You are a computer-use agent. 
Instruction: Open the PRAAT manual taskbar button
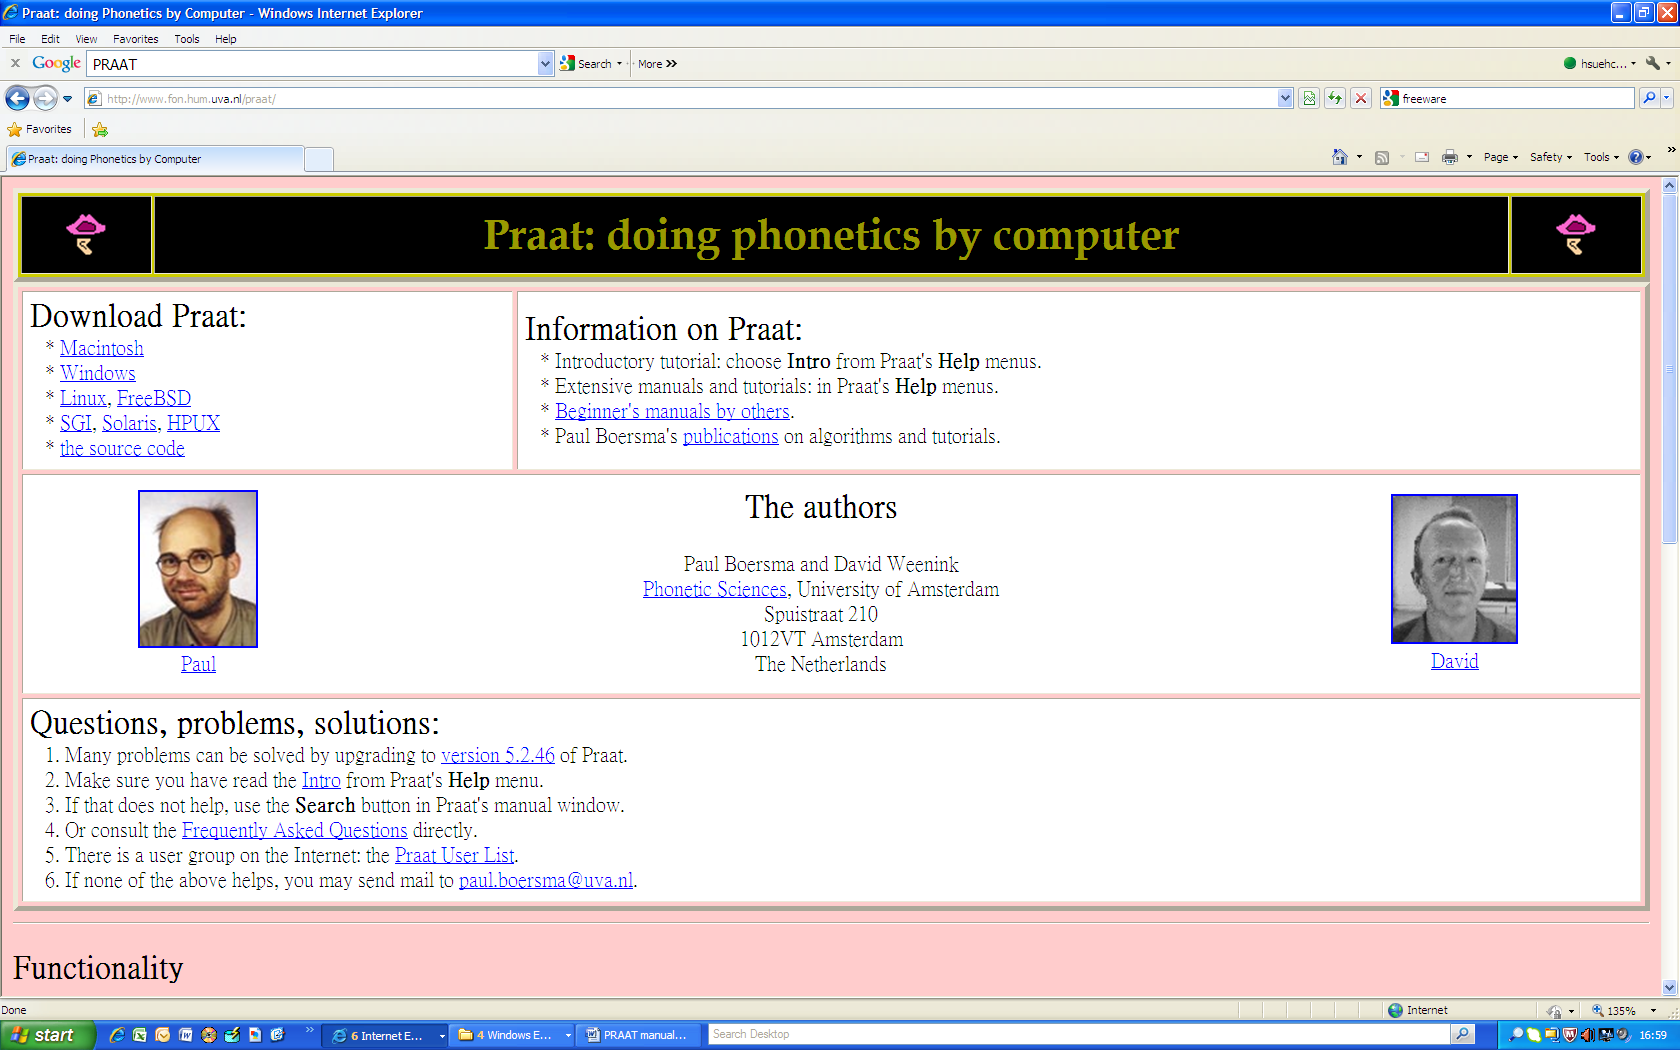coord(638,1035)
